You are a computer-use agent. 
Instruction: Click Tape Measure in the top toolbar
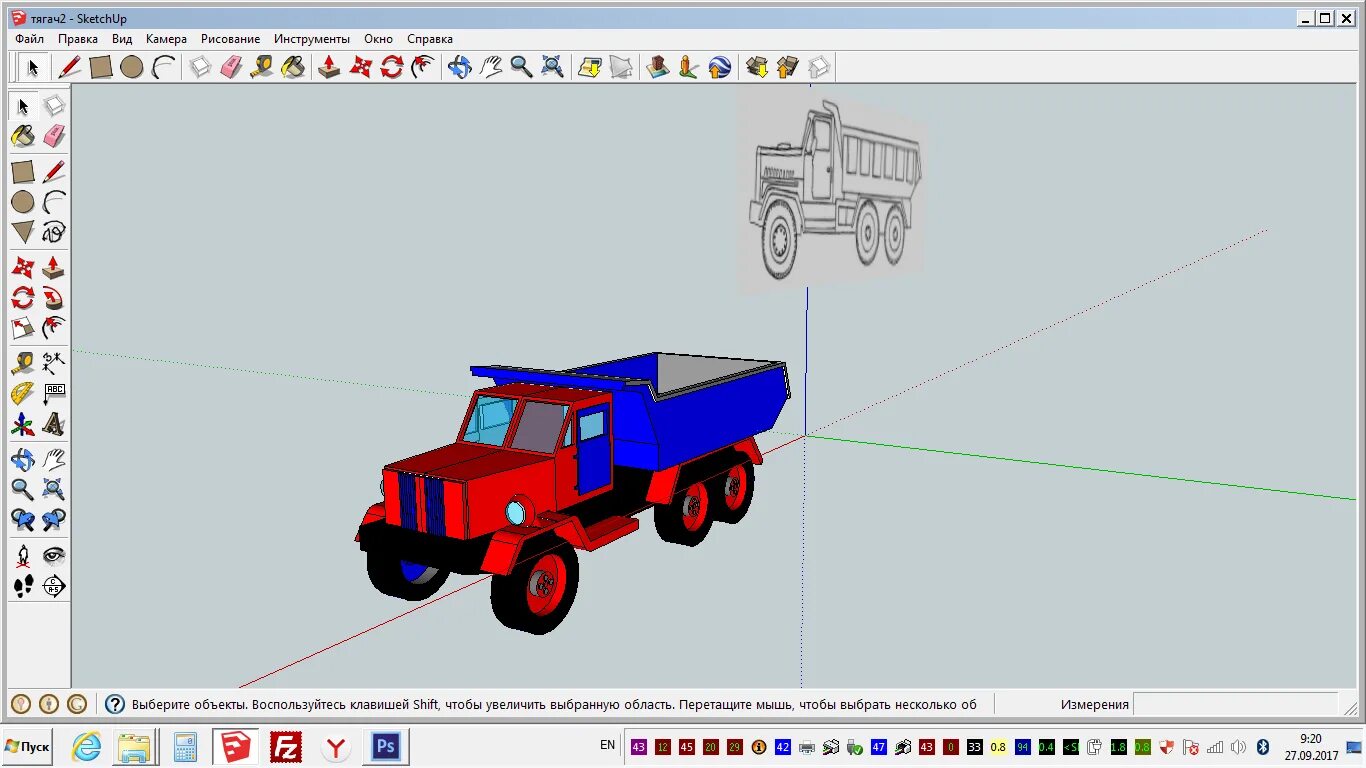pos(262,67)
